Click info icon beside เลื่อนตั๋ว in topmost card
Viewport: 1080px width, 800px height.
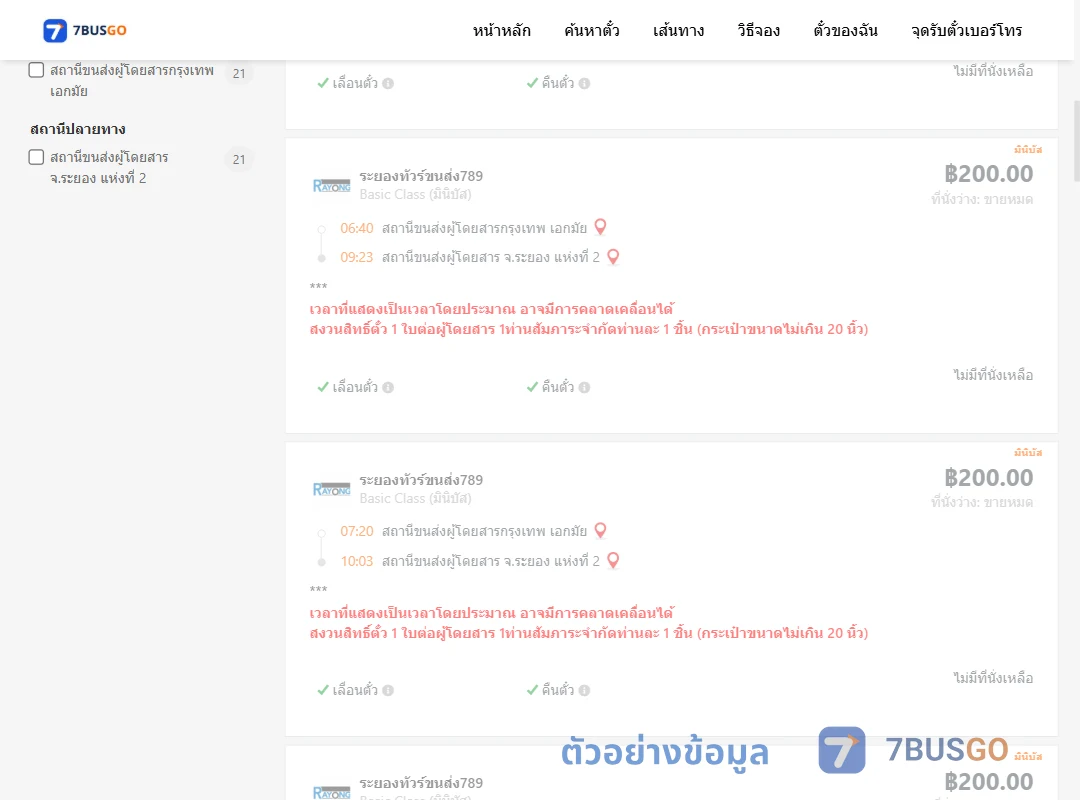(388, 83)
